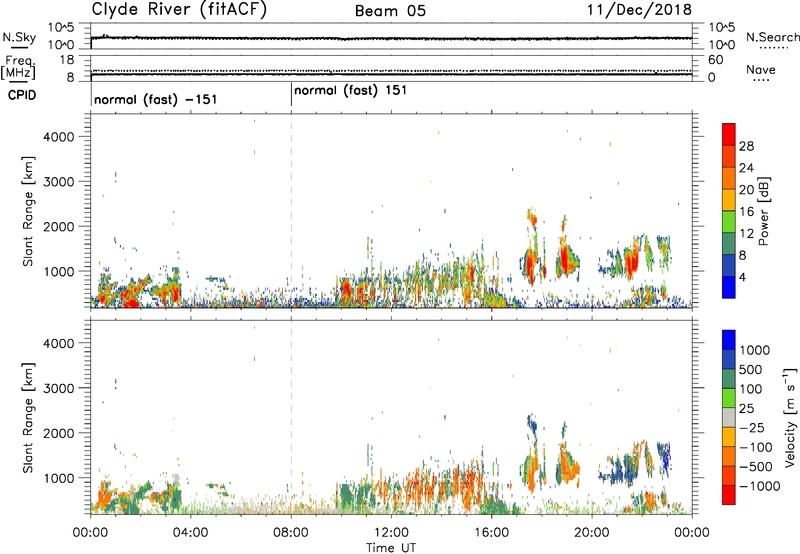Click the red bottom of the velocity colorbar
This screenshot has width=800, height=554.
pos(729,495)
